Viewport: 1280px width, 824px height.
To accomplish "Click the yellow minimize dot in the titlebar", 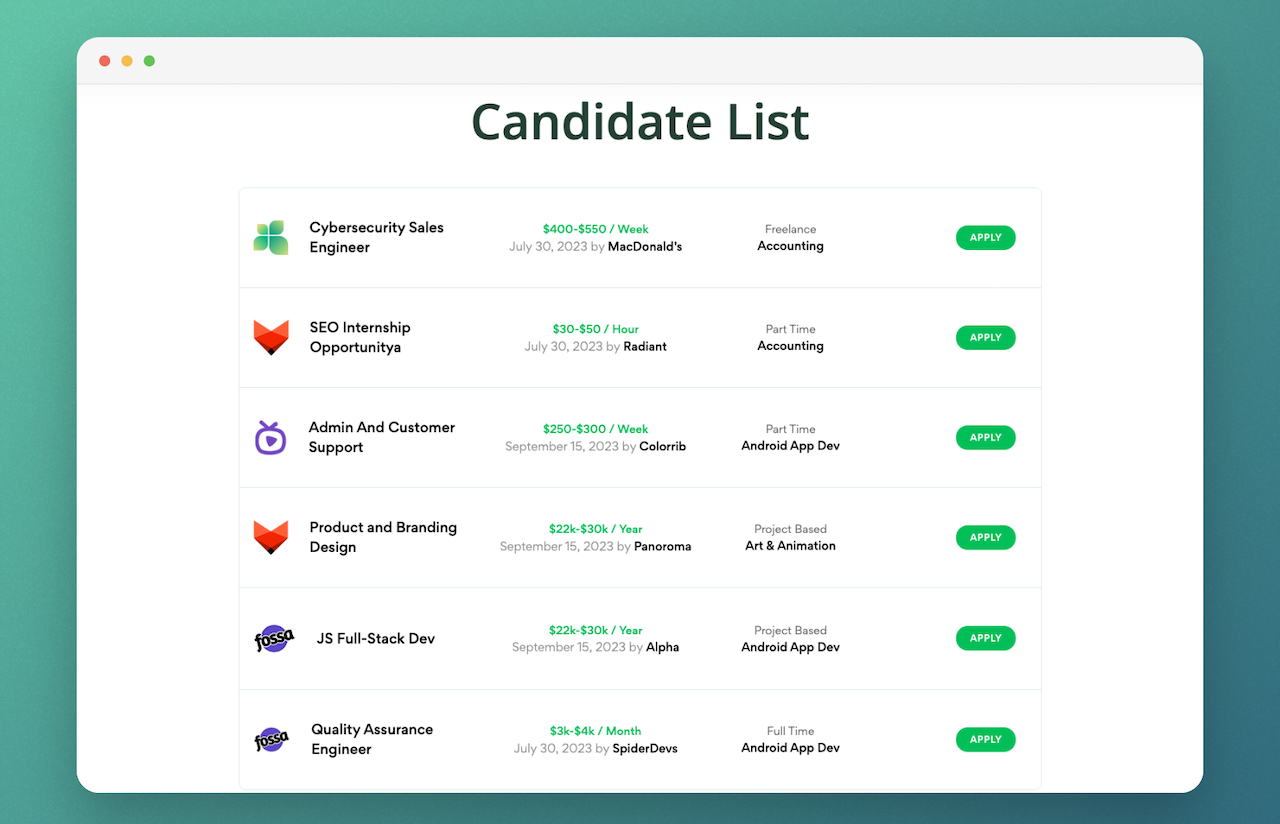I will tap(127, 60).
